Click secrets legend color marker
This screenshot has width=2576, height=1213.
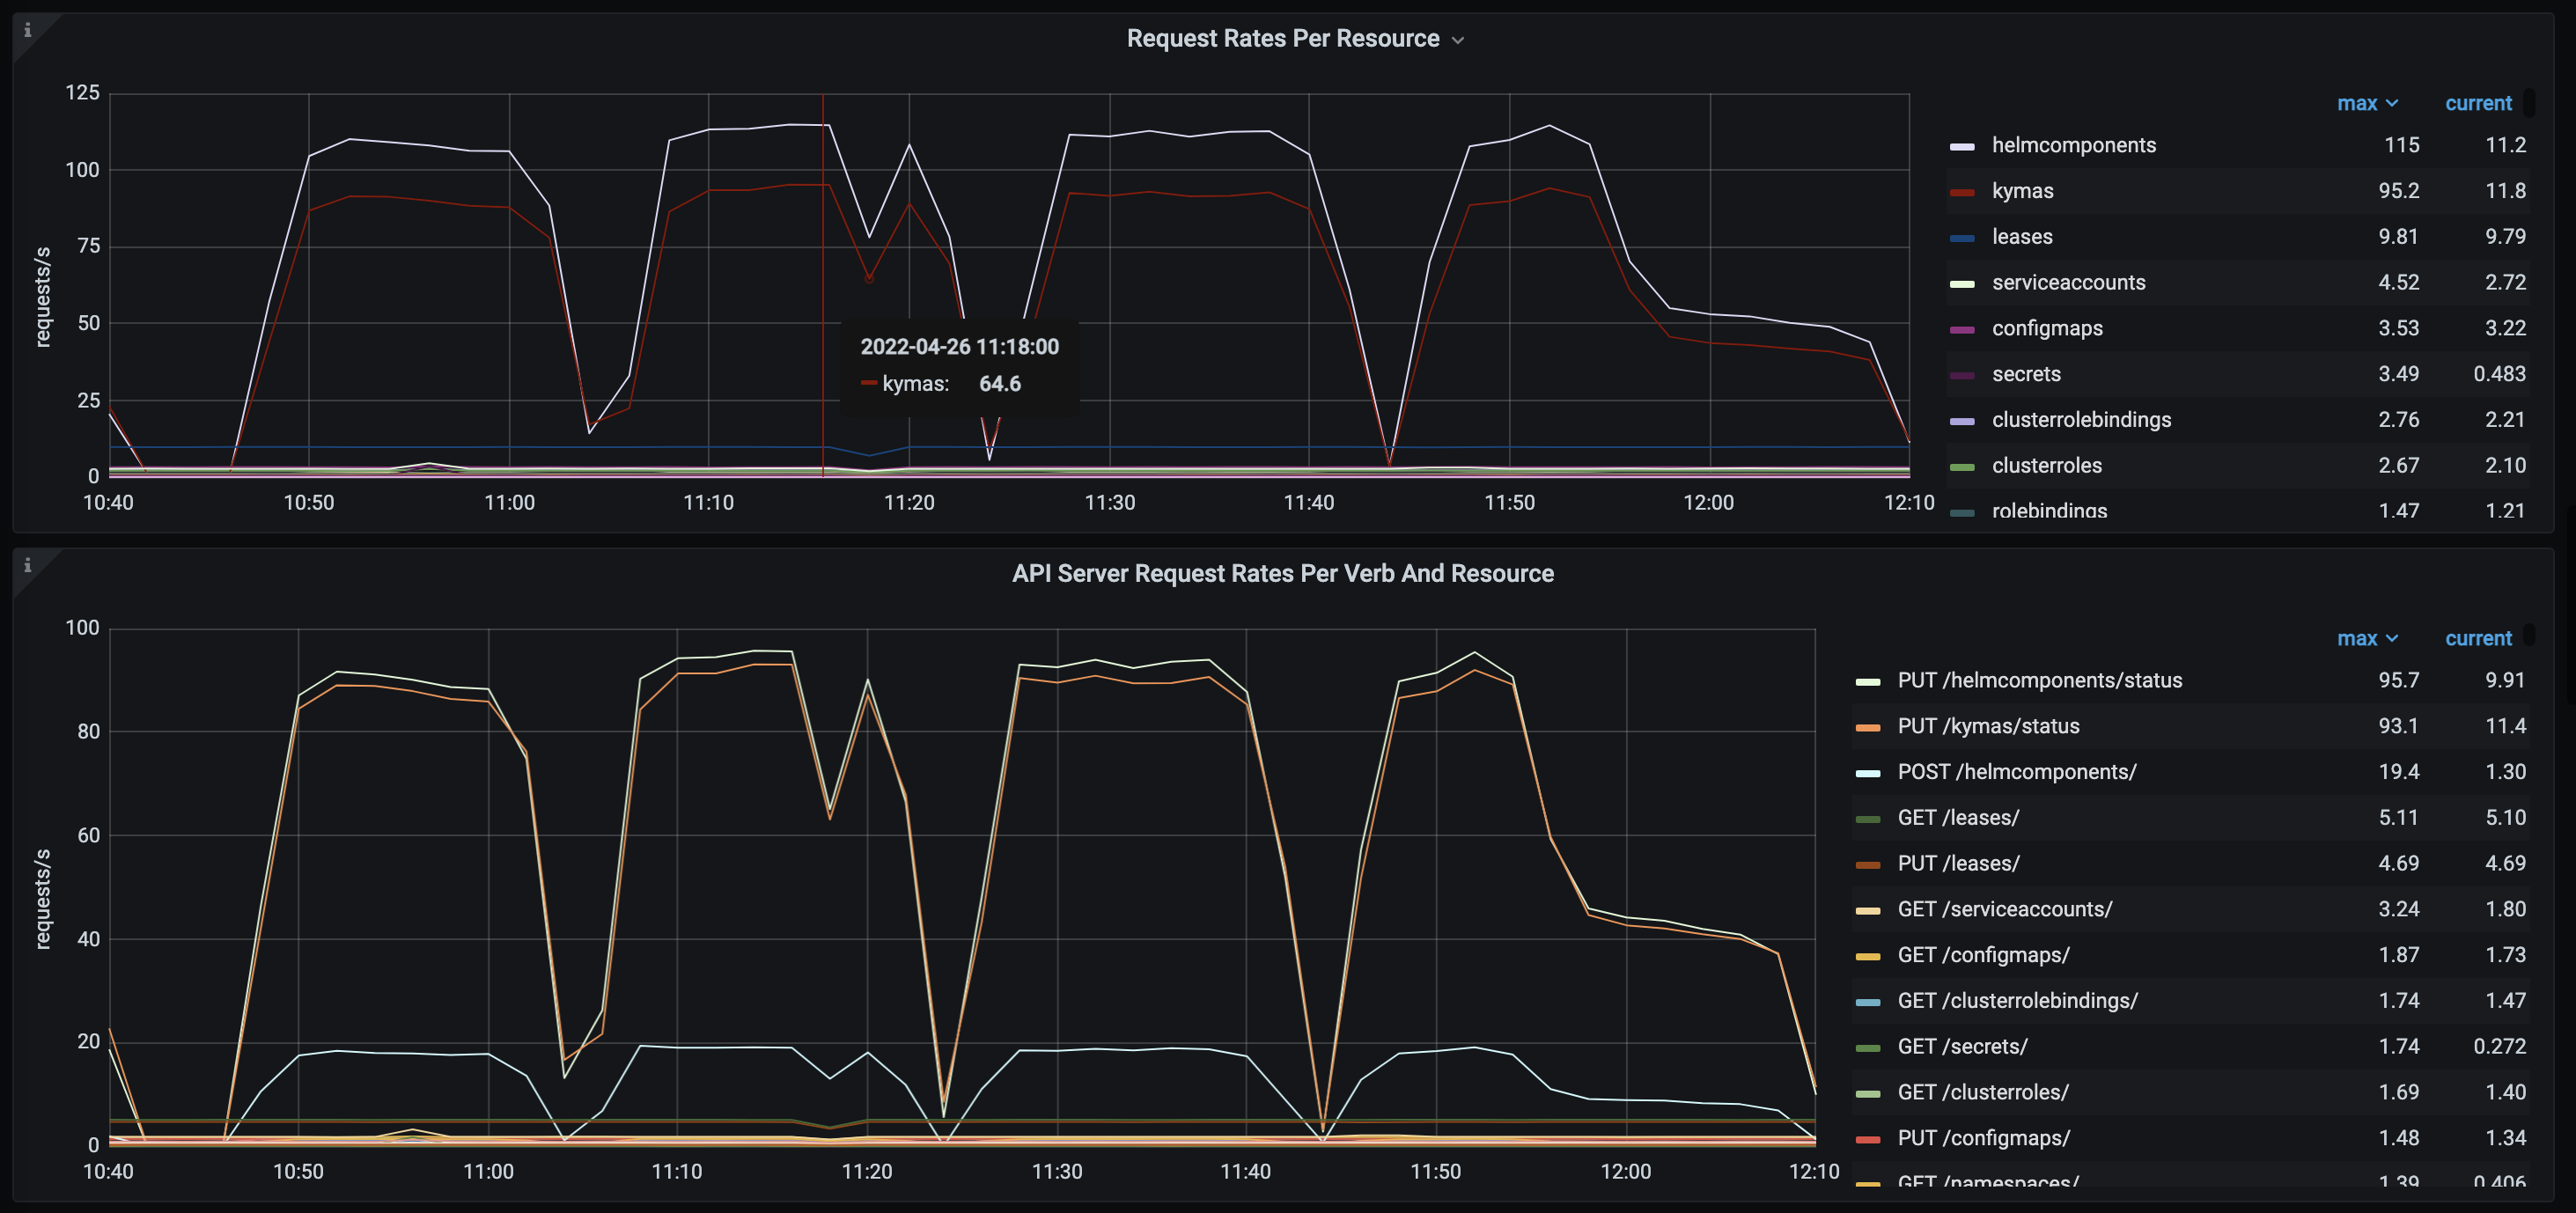1962,375
